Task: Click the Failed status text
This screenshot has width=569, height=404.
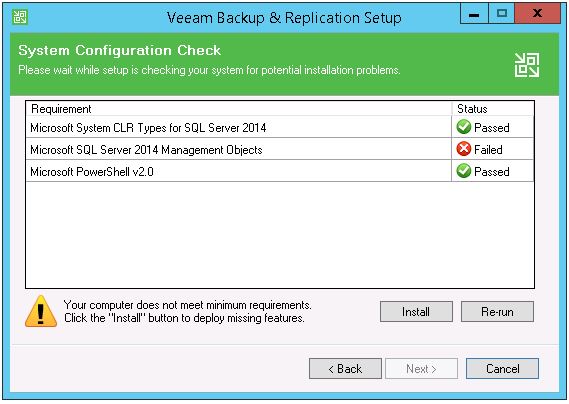Action: click(x=488, y=150)
